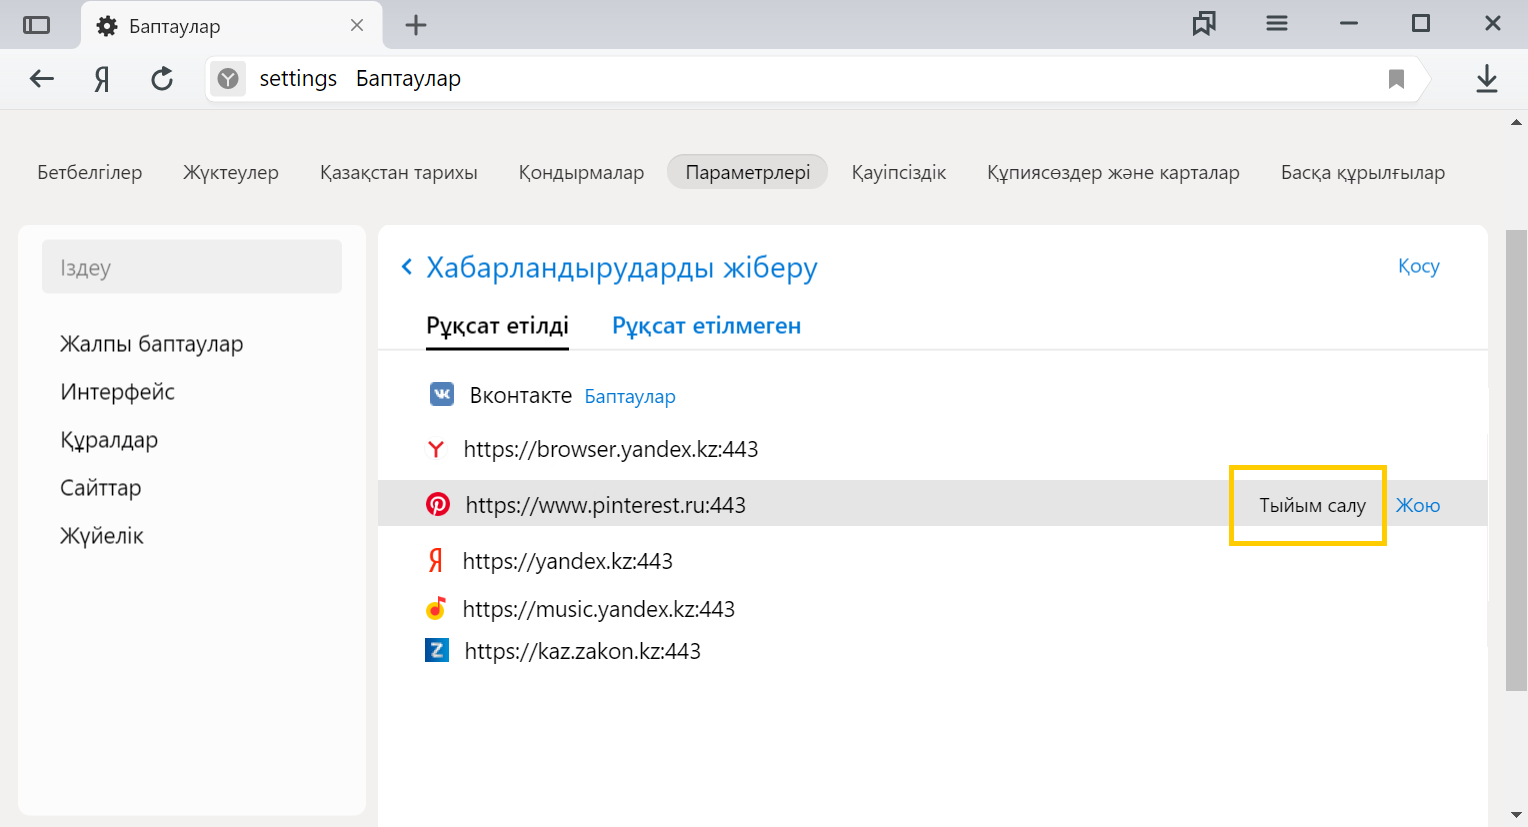This screenshot has height=827, width=1528.
Task: Open the Жүктеулер tab
Action: click(x=231, y=172)
